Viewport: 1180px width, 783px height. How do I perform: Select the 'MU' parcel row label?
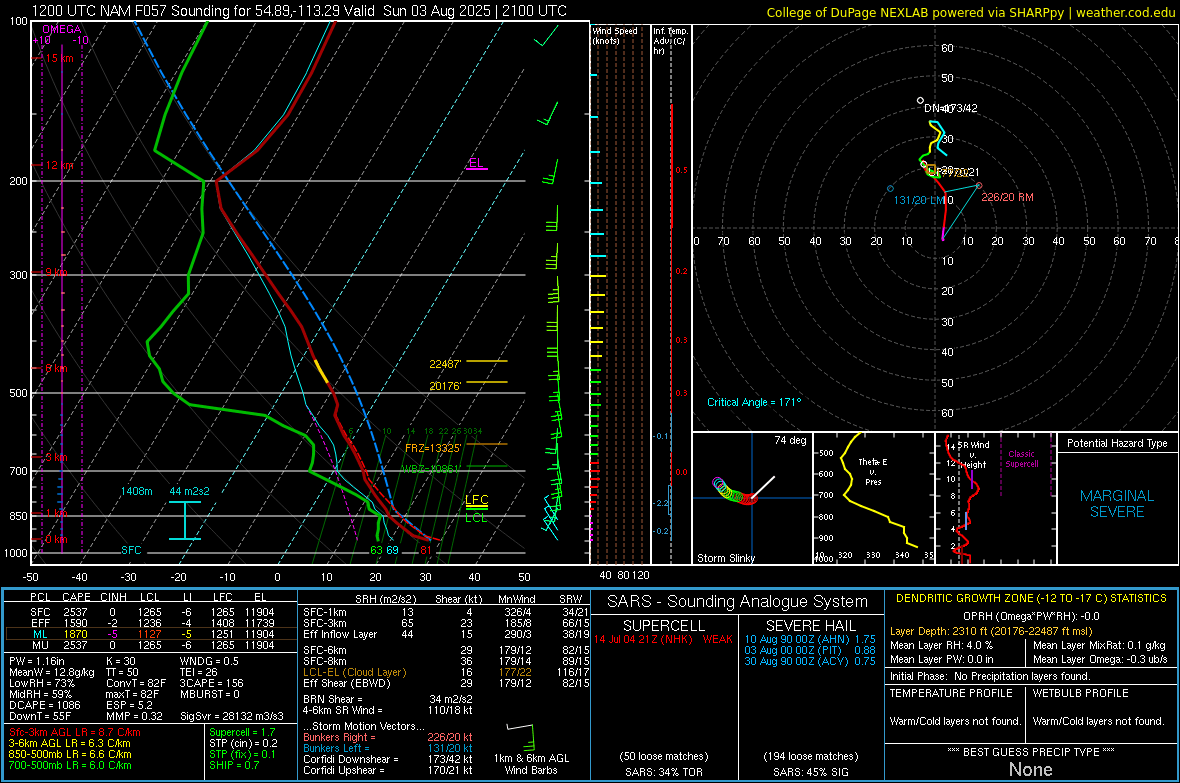coord(40,645)
